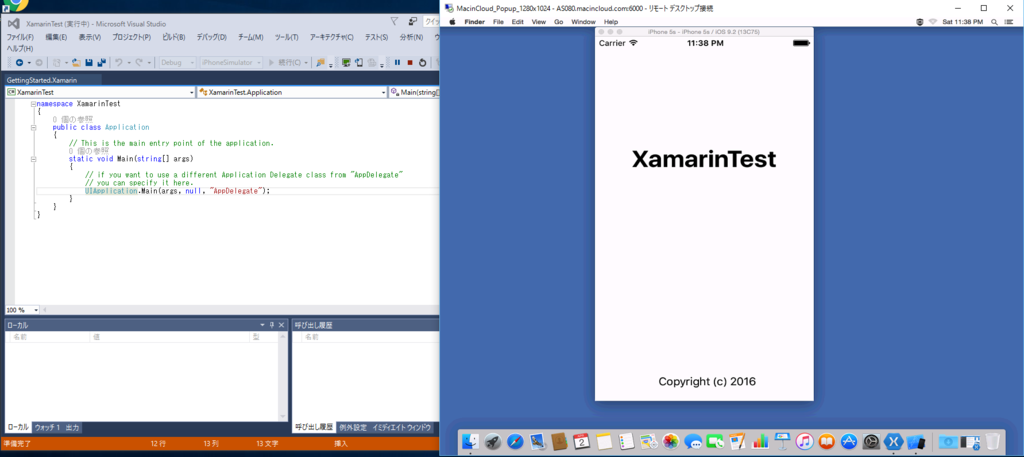Click the Open File folder icon
Image resolution: width=1024 pixels, height=457 pixels.
(x=76, y=63)
